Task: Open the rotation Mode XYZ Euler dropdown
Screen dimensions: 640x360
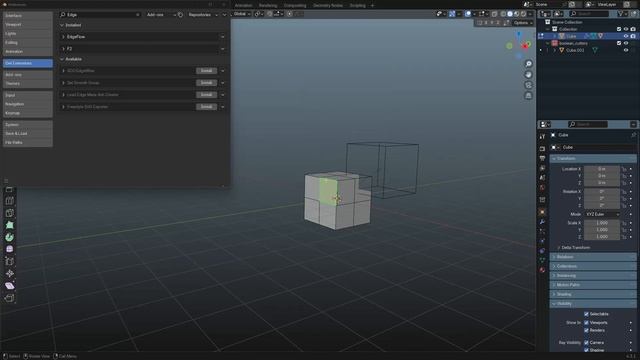Action: click(602, 214)
